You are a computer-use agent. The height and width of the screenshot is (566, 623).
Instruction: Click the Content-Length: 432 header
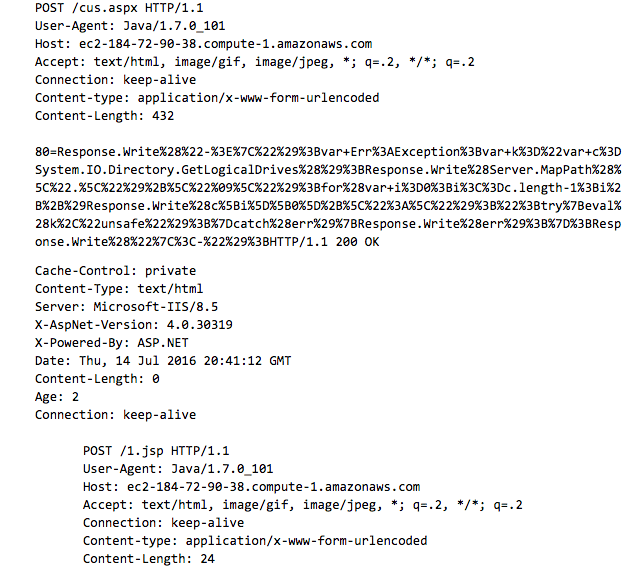(x=104, y=116)
